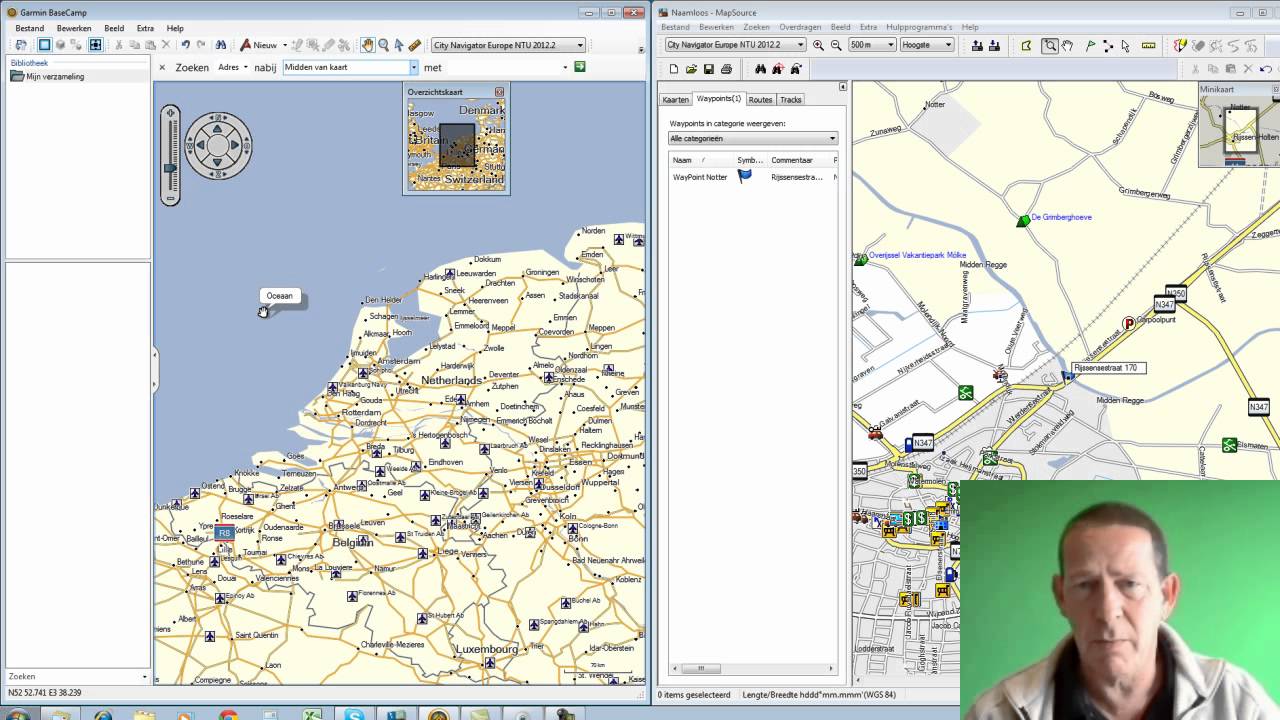
Task: Click the Windows Start button
Action: coord(18,716)
